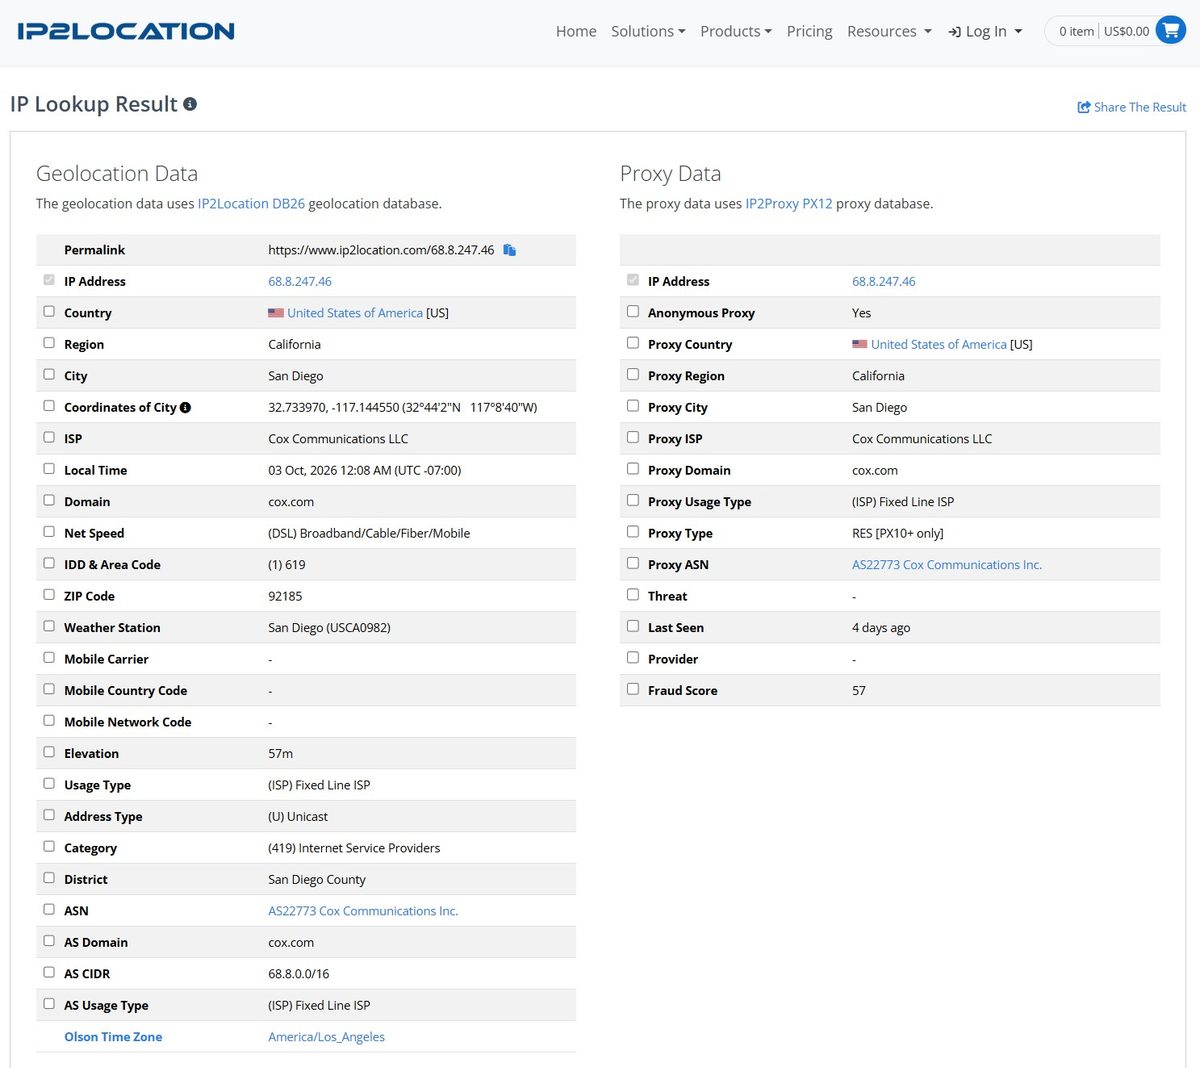This screenshot has width=1200, height=1068.
Task: Click the 68.8.247.46 link under Proxy Data
Action: (884, 282)
